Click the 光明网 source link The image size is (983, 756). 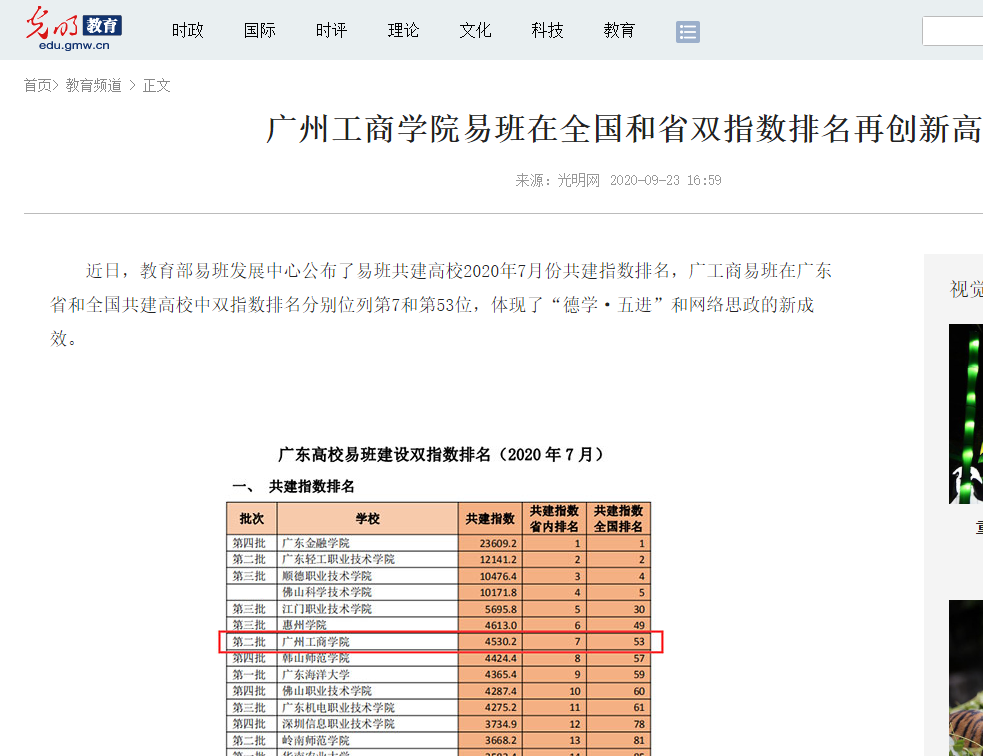click(578, 181)
